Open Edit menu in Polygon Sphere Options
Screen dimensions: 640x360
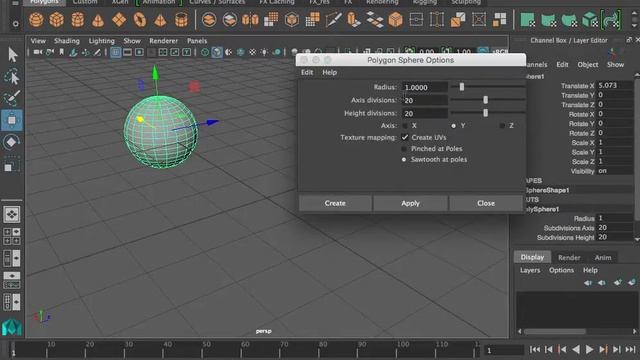307,72
